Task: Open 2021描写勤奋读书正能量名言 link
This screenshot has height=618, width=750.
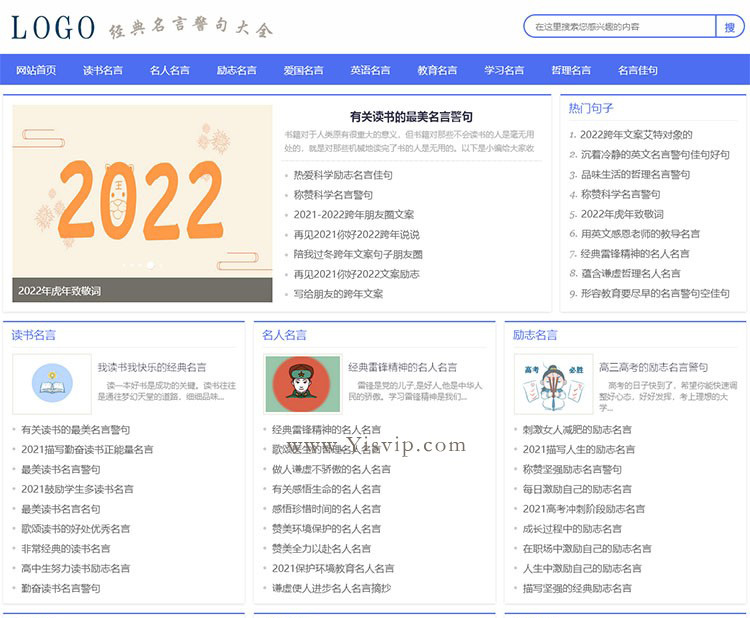Action: pos(87,450)
